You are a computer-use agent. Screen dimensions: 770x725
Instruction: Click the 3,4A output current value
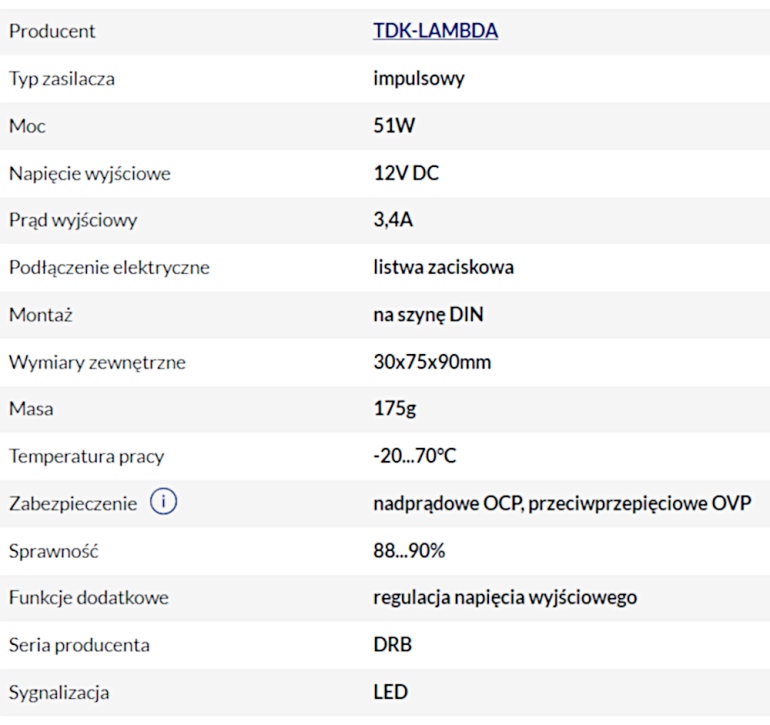click(393, 221)
